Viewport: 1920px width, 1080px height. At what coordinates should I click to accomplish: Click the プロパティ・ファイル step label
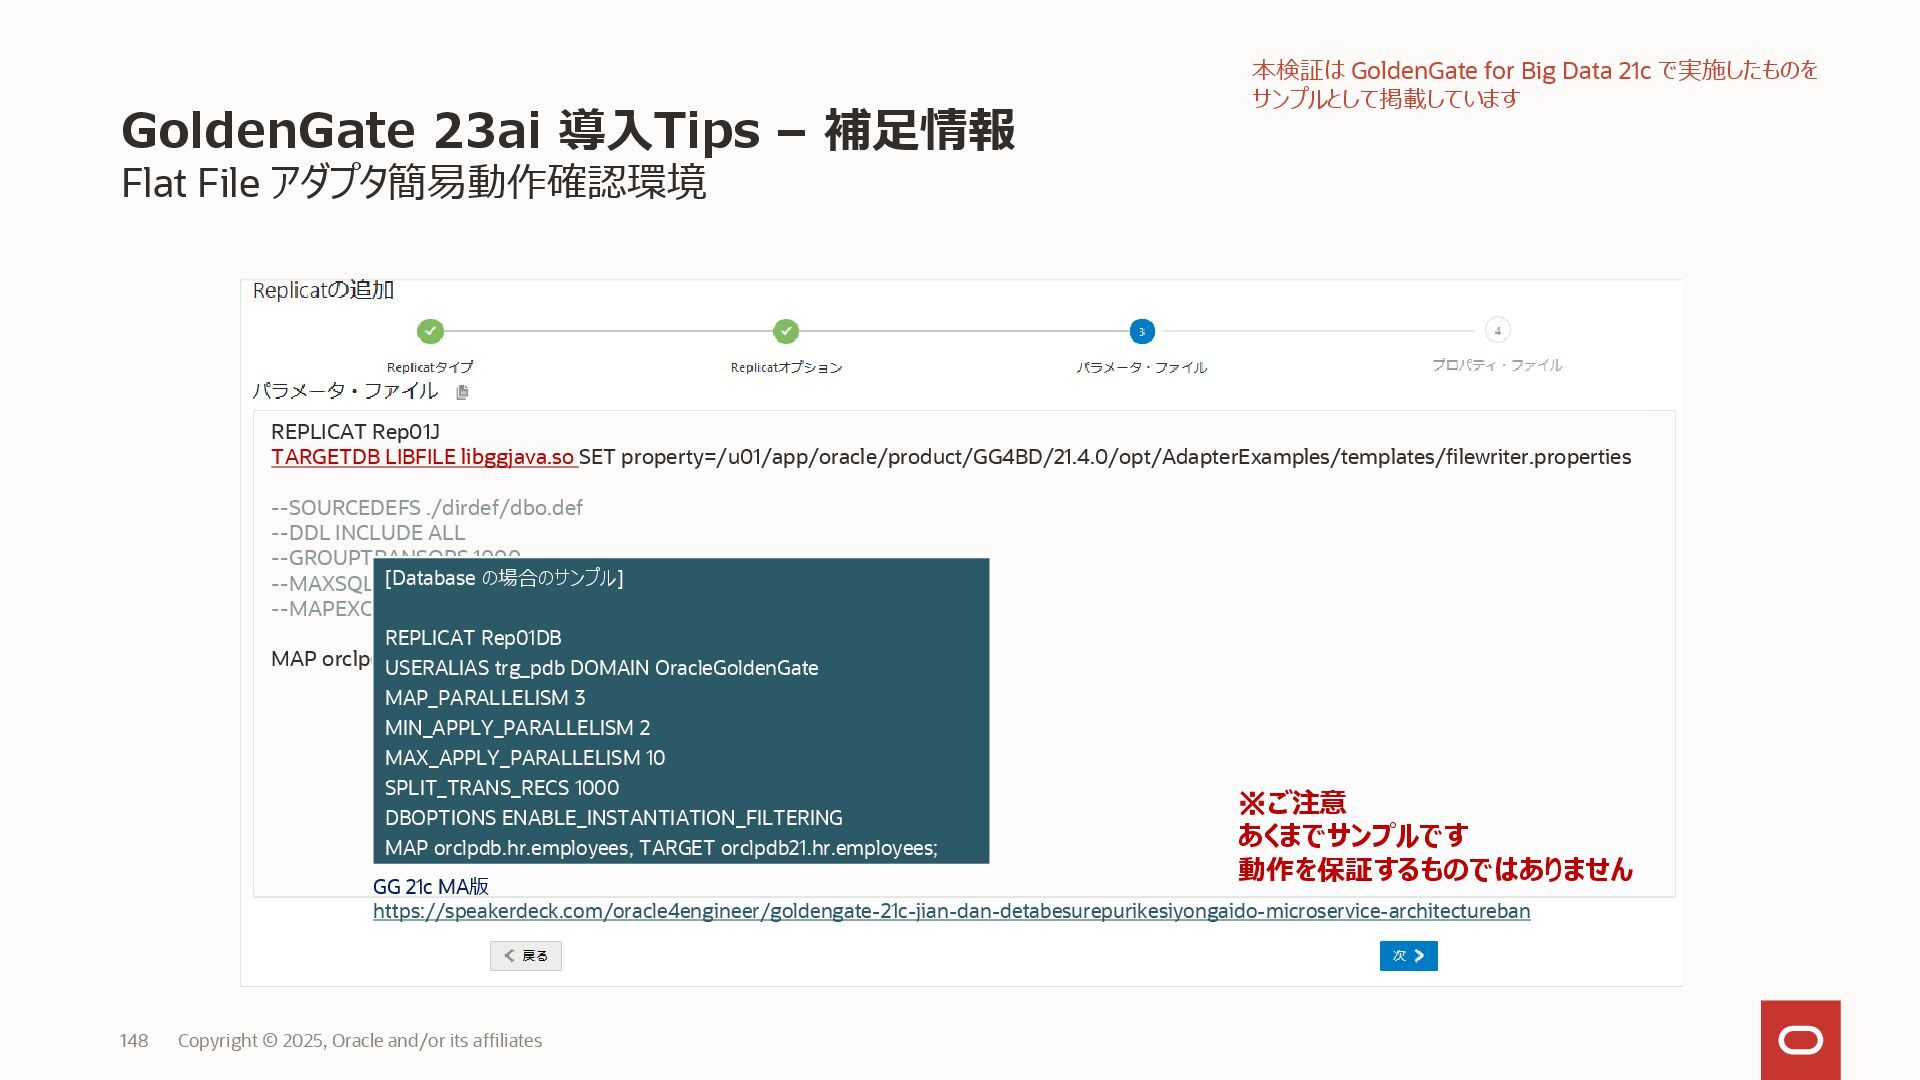point(1497,365)
